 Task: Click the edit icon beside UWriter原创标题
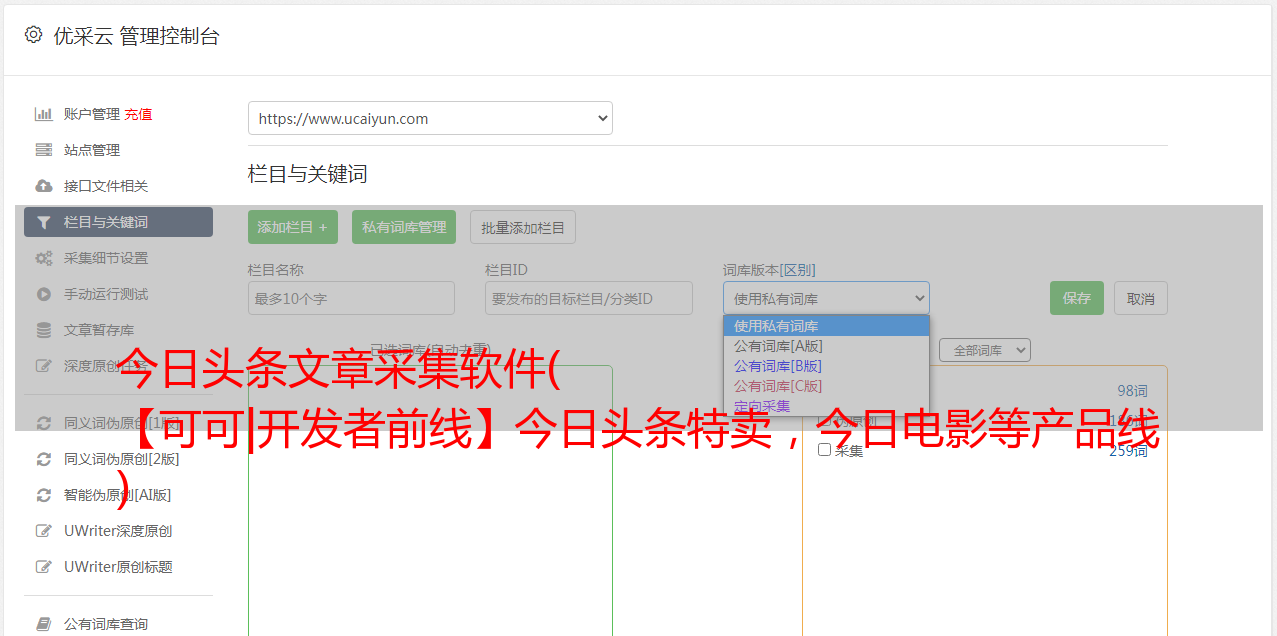pyautogui.click(x=44, y=567)
